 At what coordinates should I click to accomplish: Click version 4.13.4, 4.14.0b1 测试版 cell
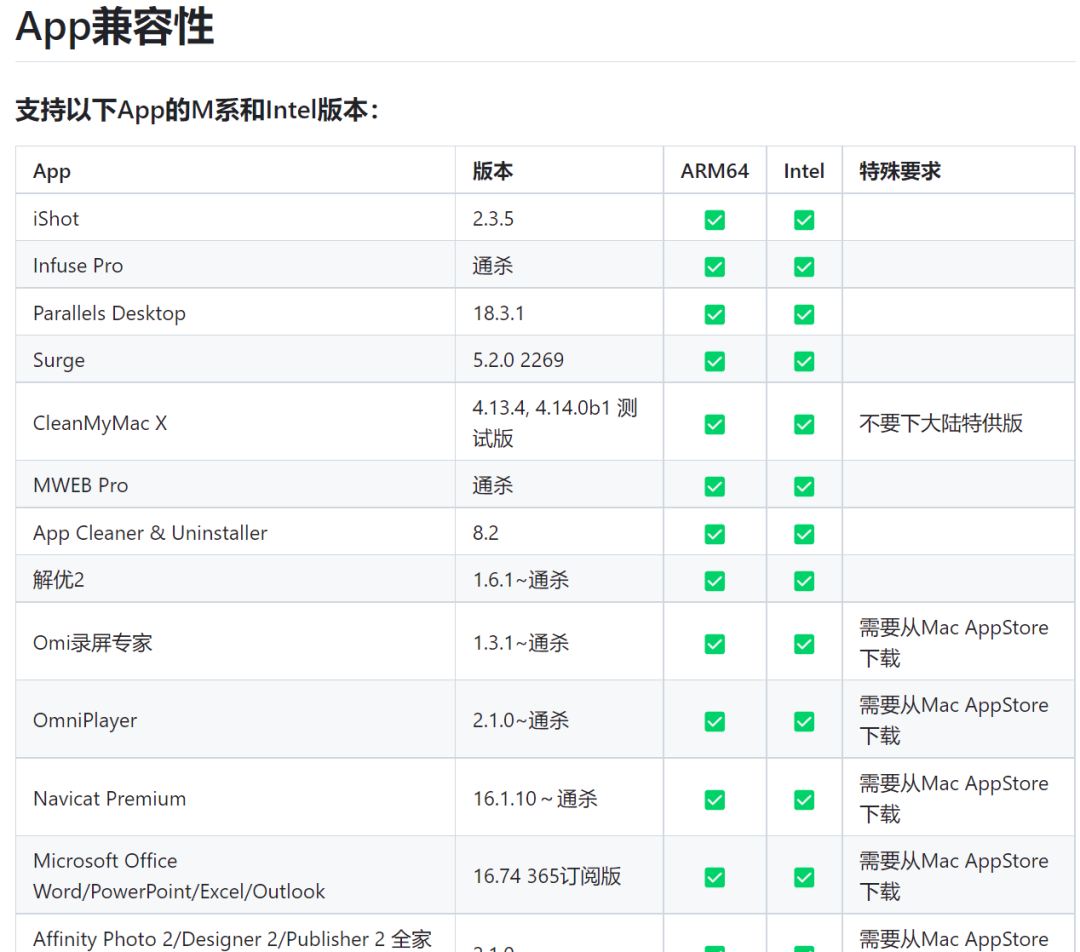coord(559,422)
